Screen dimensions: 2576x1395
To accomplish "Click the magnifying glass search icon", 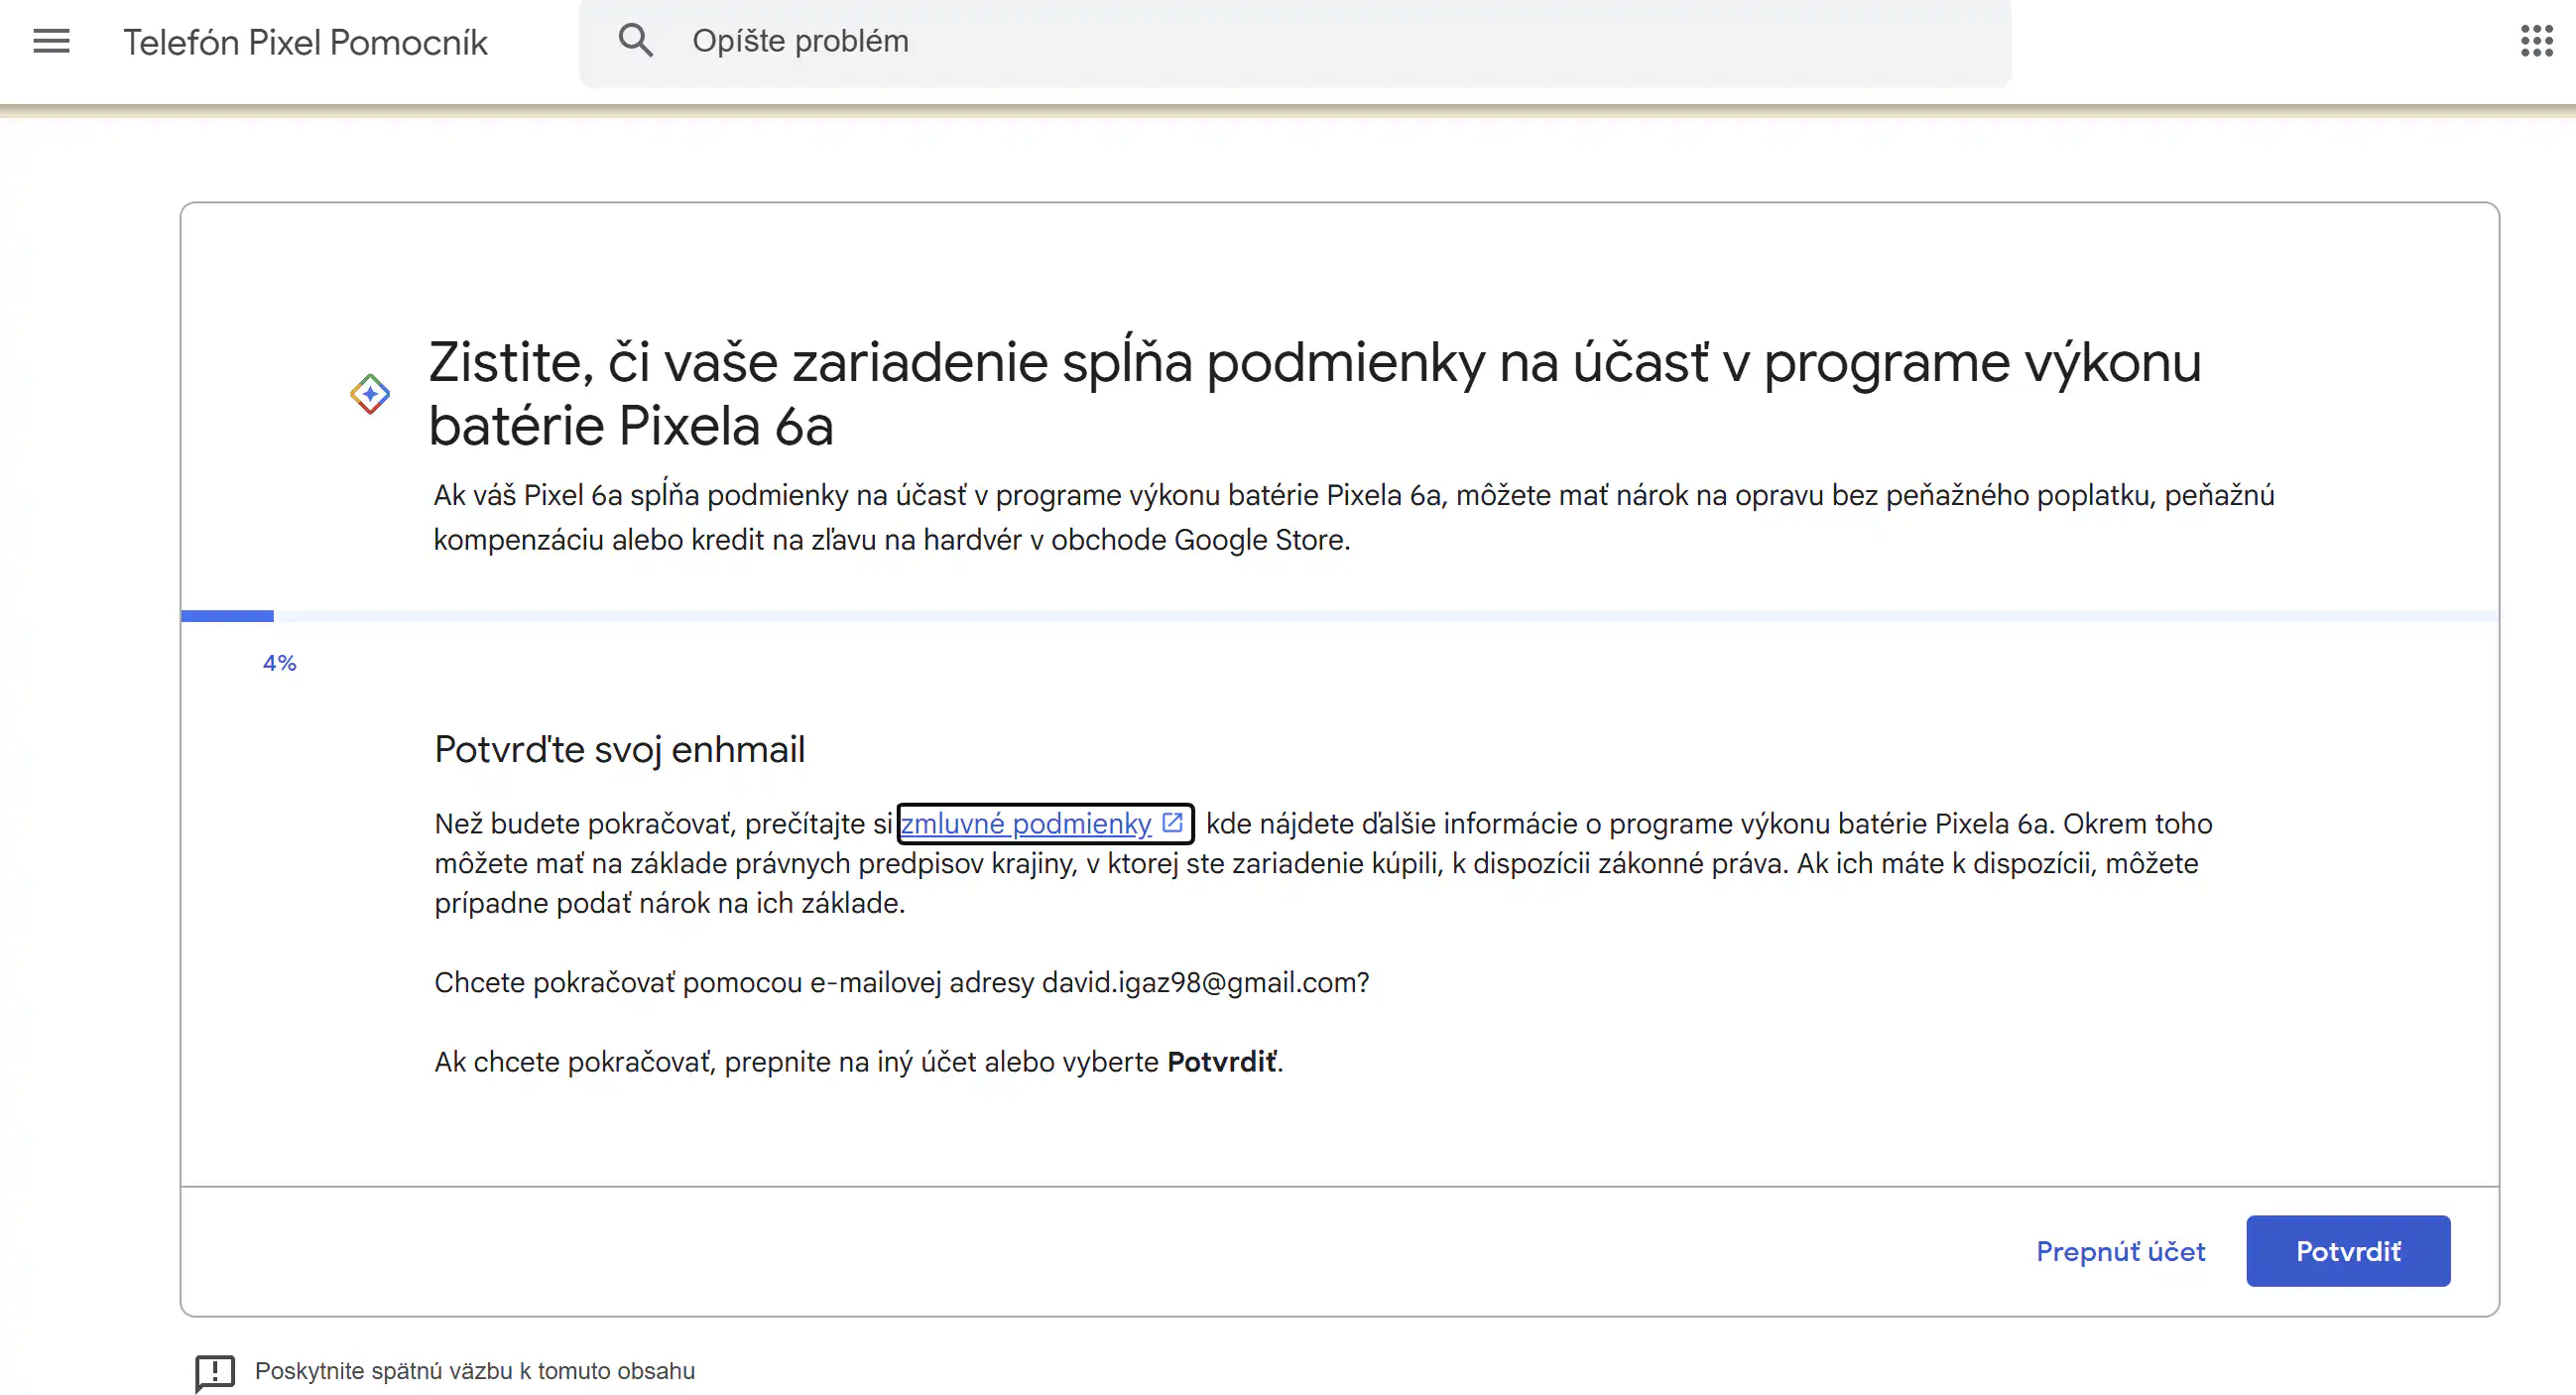I will pyautogui.click(x=635, y=41).
